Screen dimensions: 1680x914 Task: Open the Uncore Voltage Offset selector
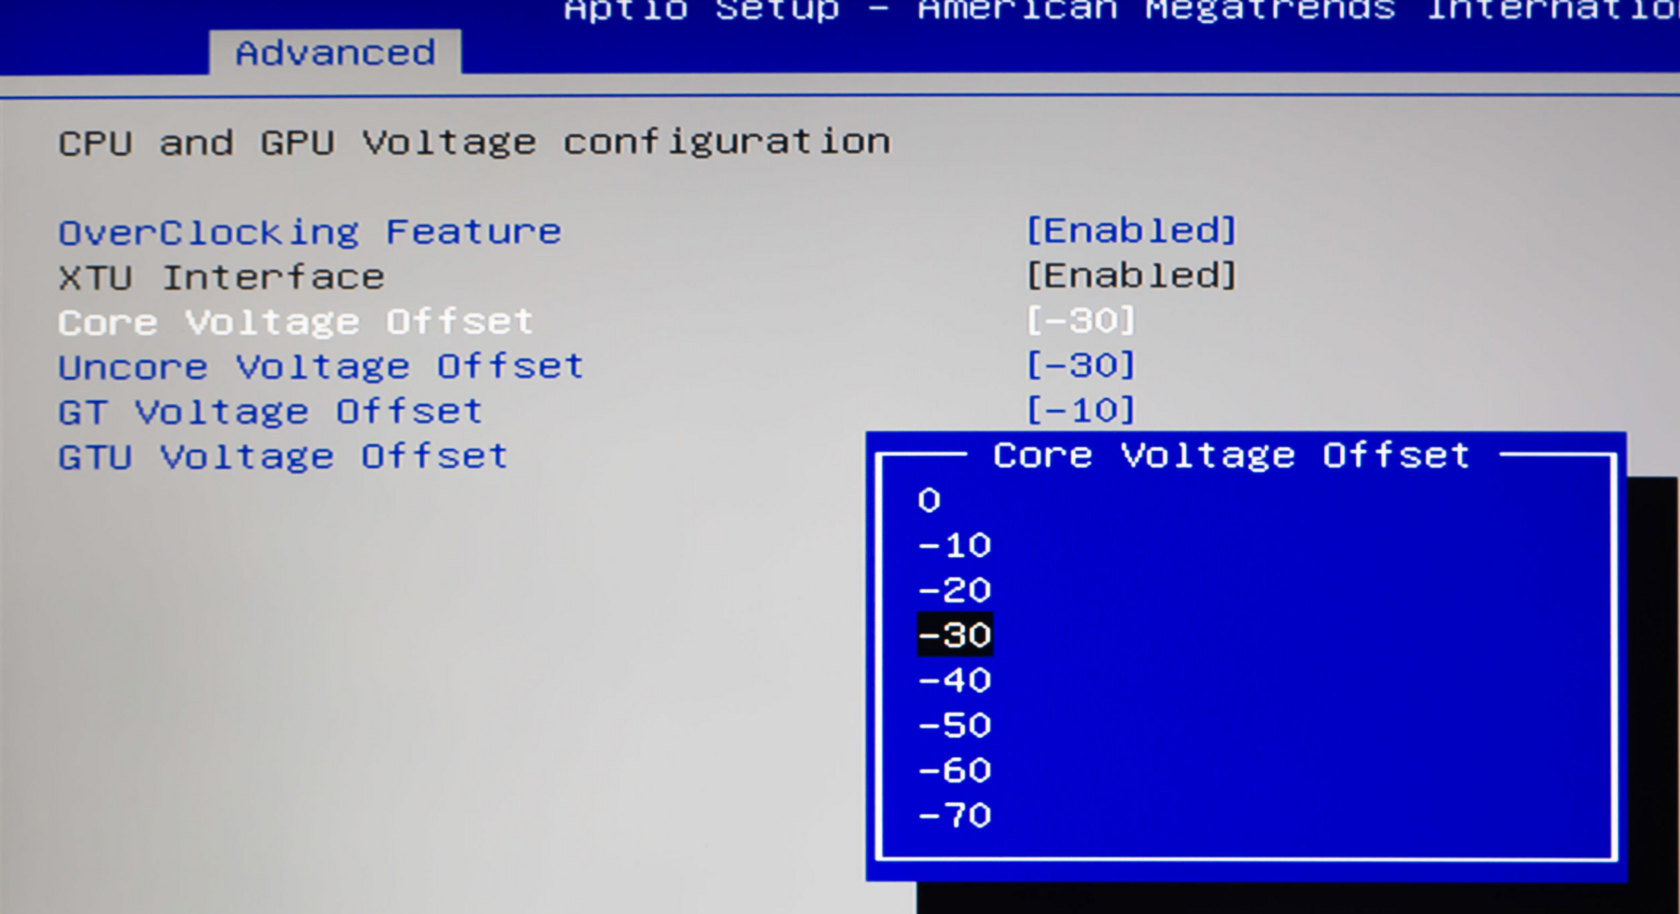pyautogui.click(x=320, y=366)
